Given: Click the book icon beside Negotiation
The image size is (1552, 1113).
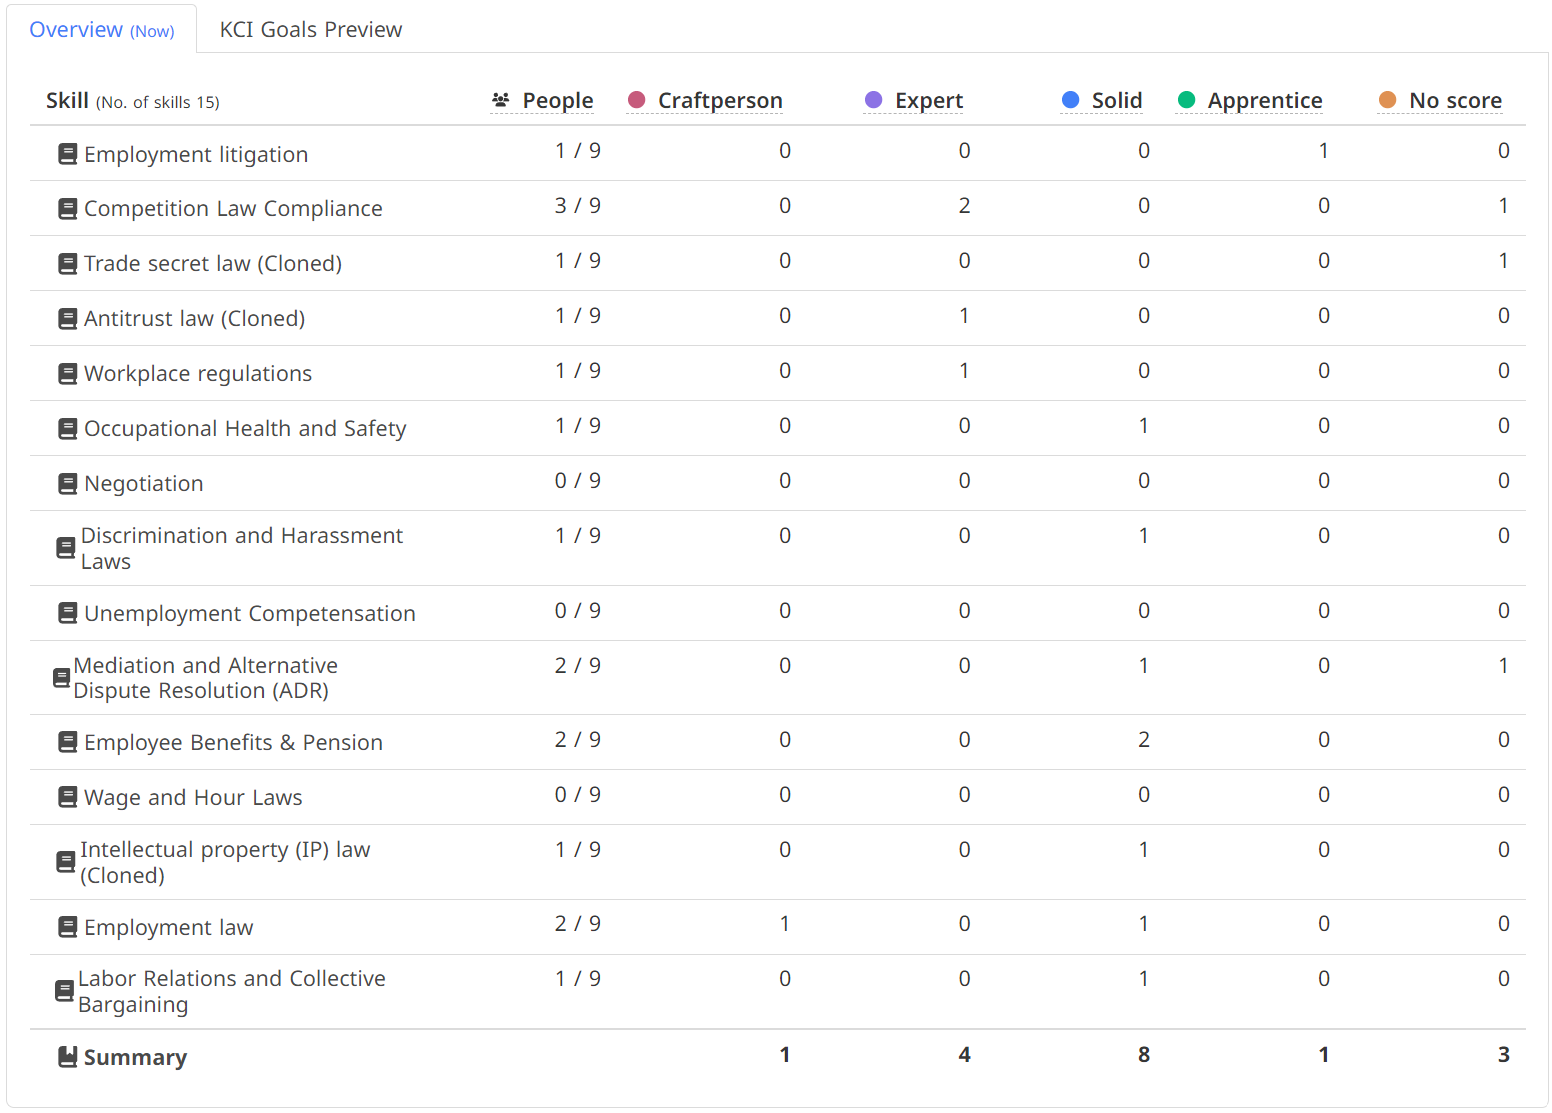Looking at the screenshot, I should (x=67, y=483).
